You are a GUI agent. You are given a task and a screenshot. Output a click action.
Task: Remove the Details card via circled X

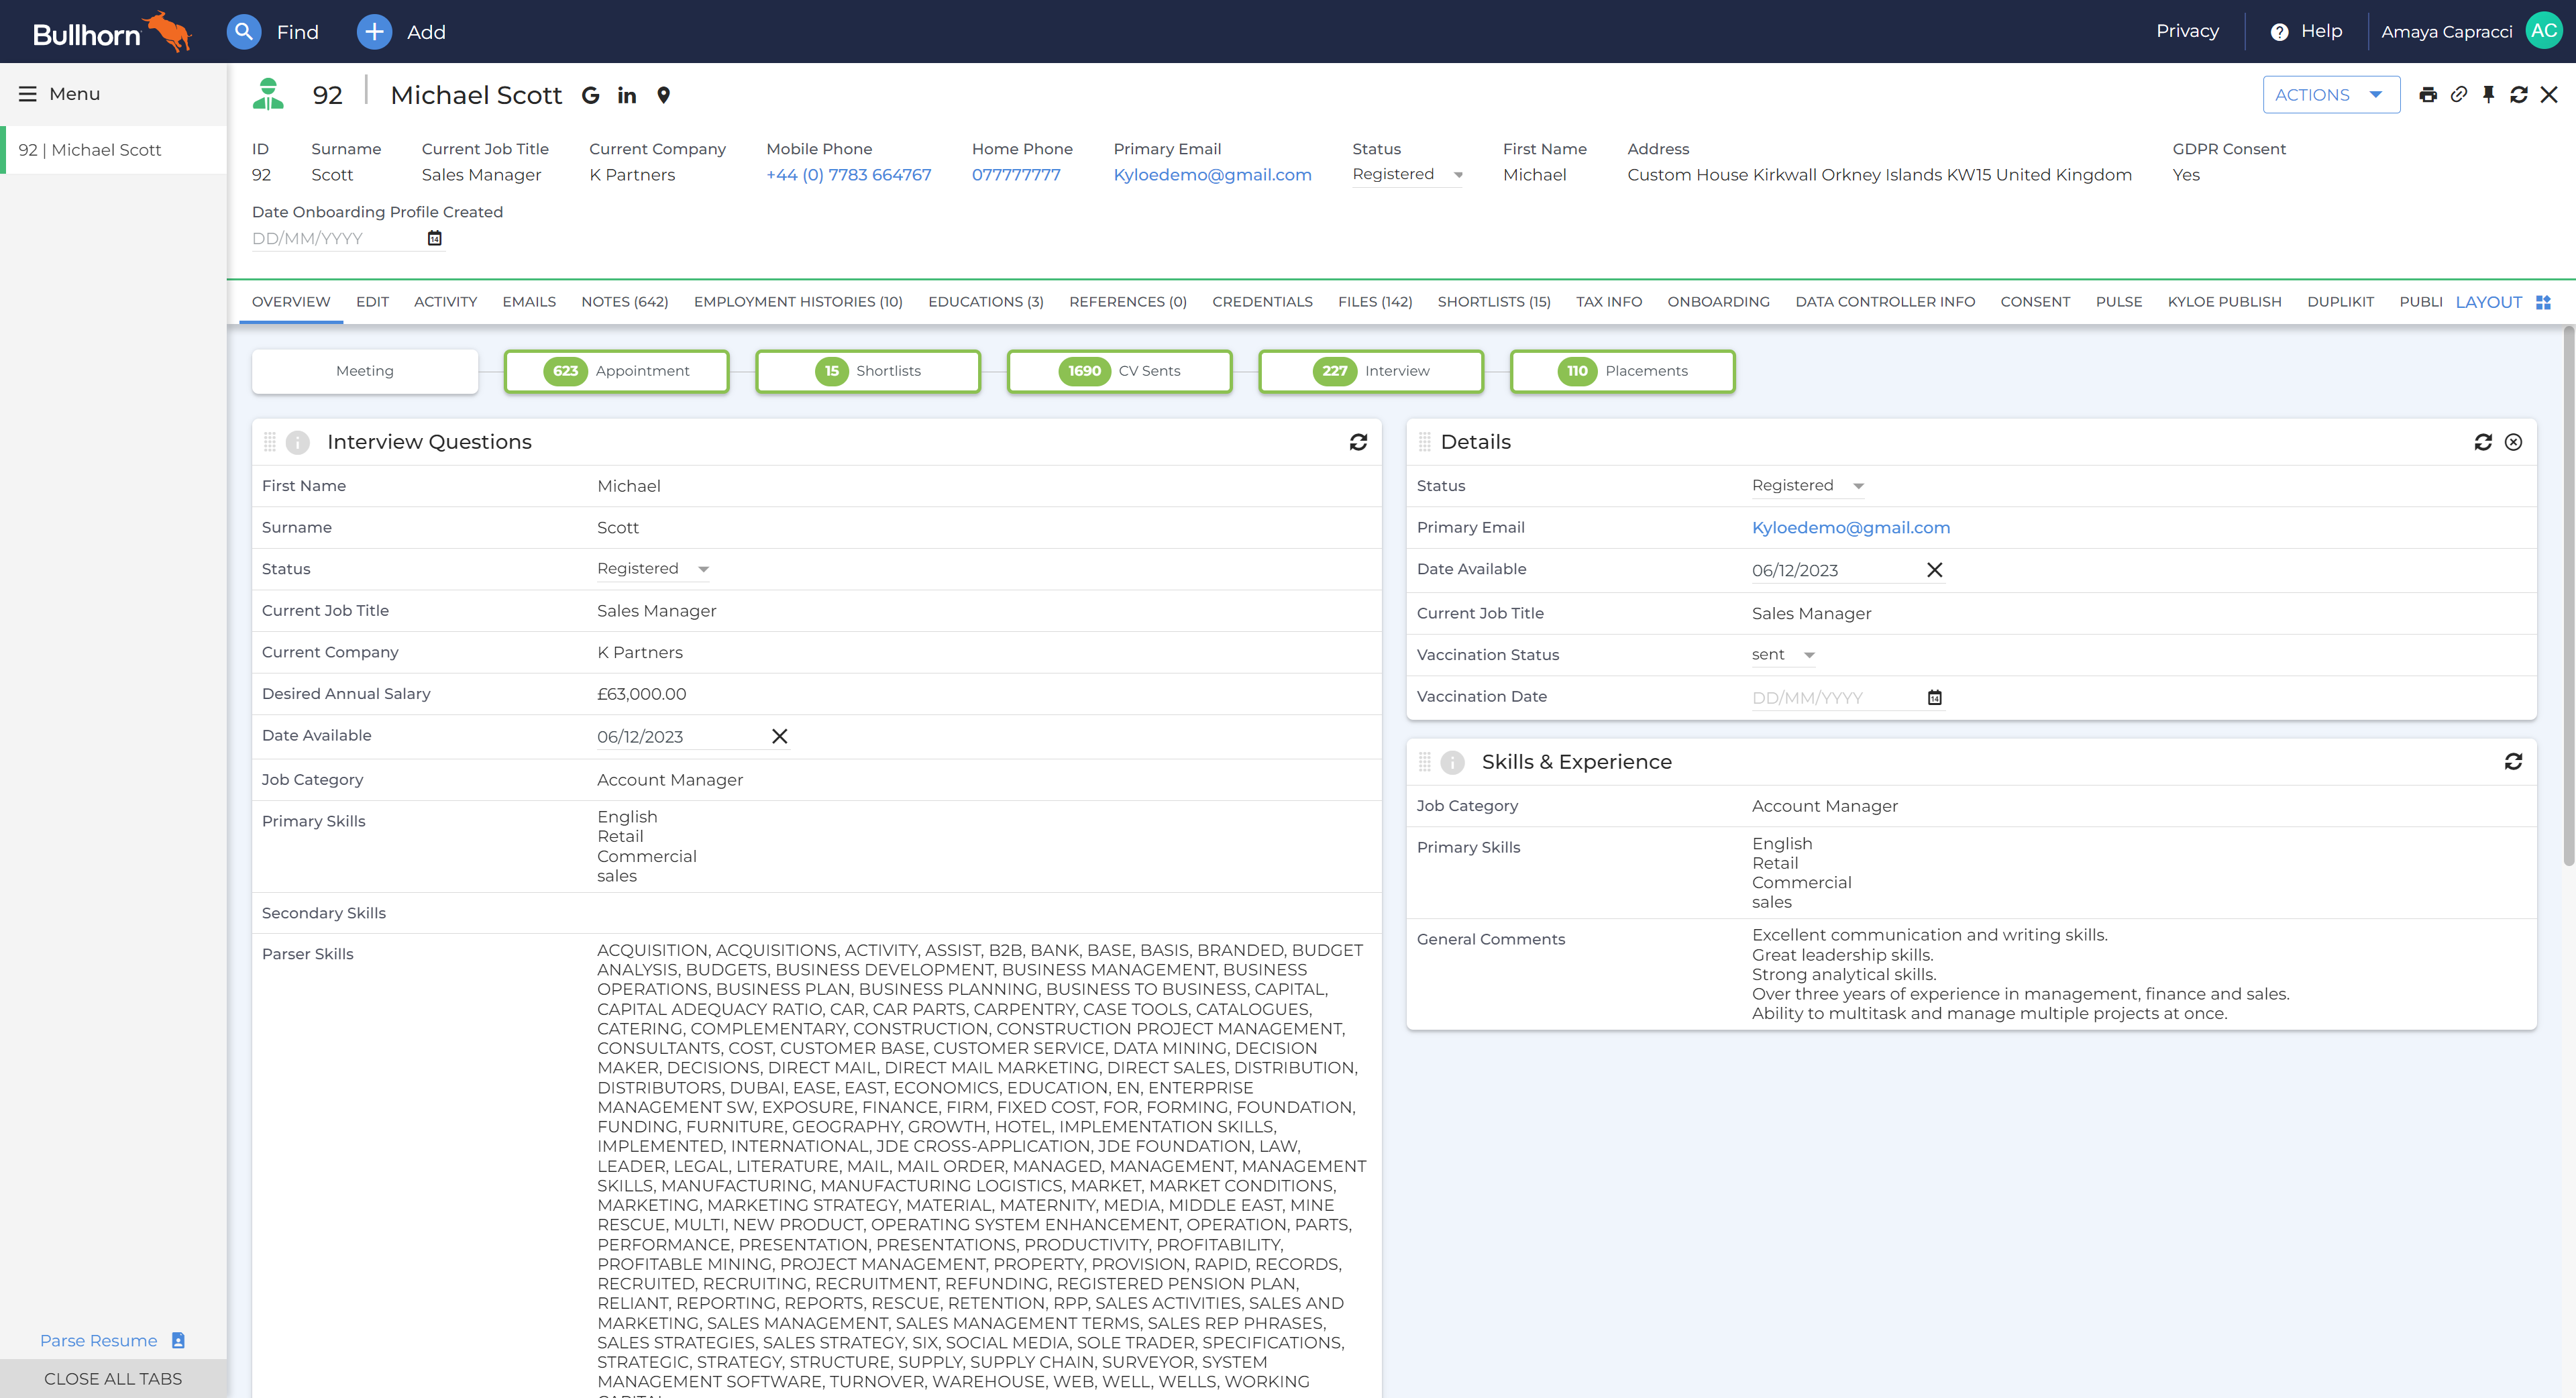coord(2513,442)
